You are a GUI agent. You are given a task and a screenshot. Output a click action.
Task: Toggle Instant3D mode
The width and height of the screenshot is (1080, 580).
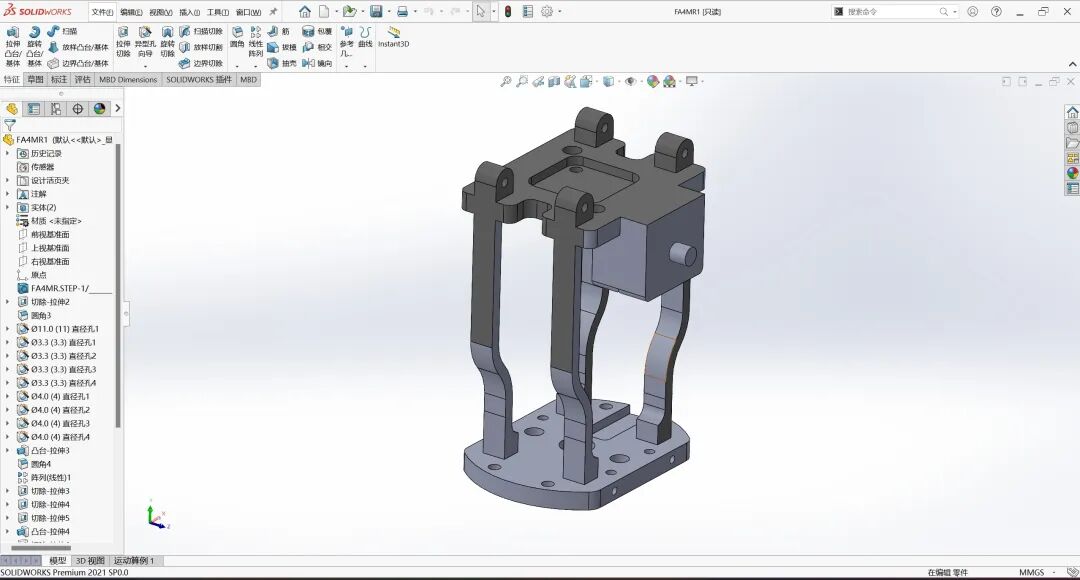tap(393, 37)
